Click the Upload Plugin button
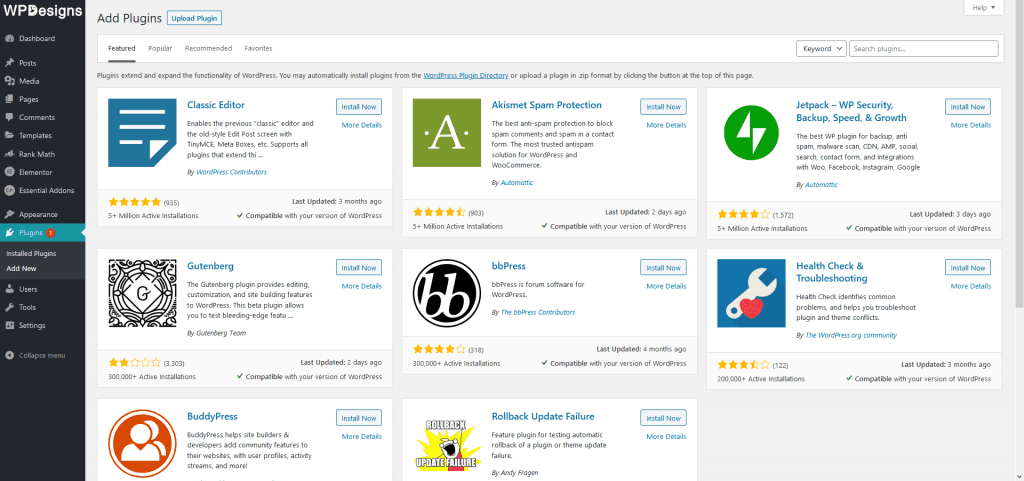1024x481 pixels. pos(194,18)
